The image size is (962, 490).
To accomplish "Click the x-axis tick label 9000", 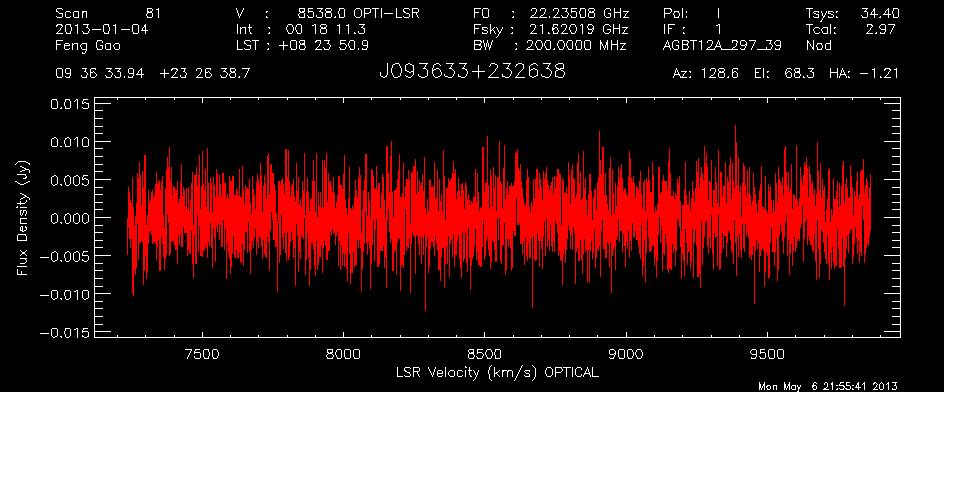I will [626, 354].
